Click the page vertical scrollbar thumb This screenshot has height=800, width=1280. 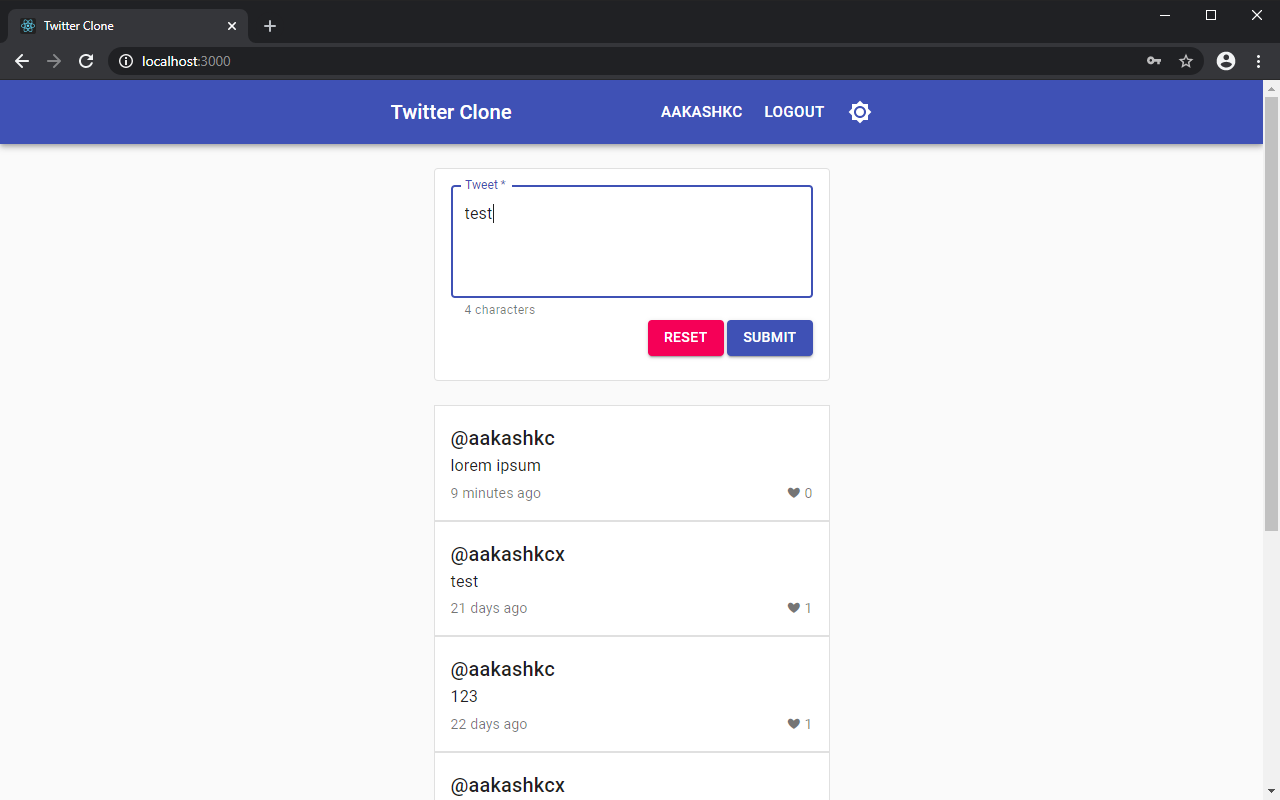tap(1271, 313)
